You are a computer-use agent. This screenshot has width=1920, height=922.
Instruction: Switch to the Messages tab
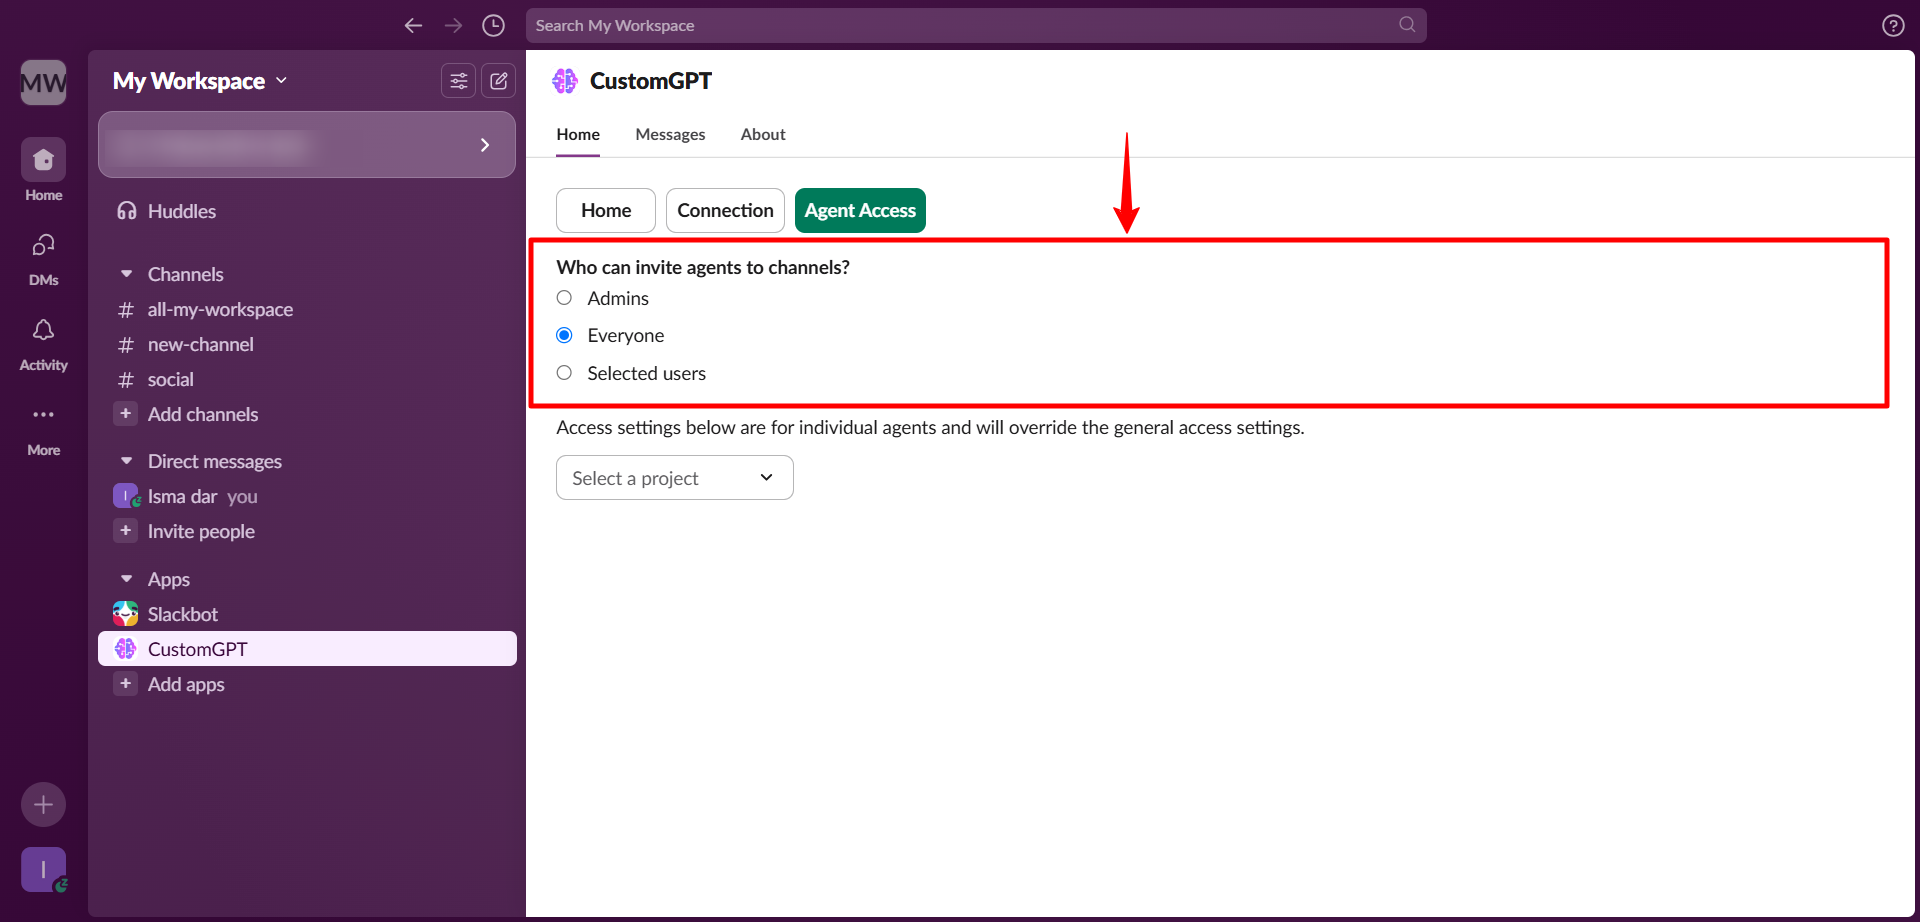point(670,134)
